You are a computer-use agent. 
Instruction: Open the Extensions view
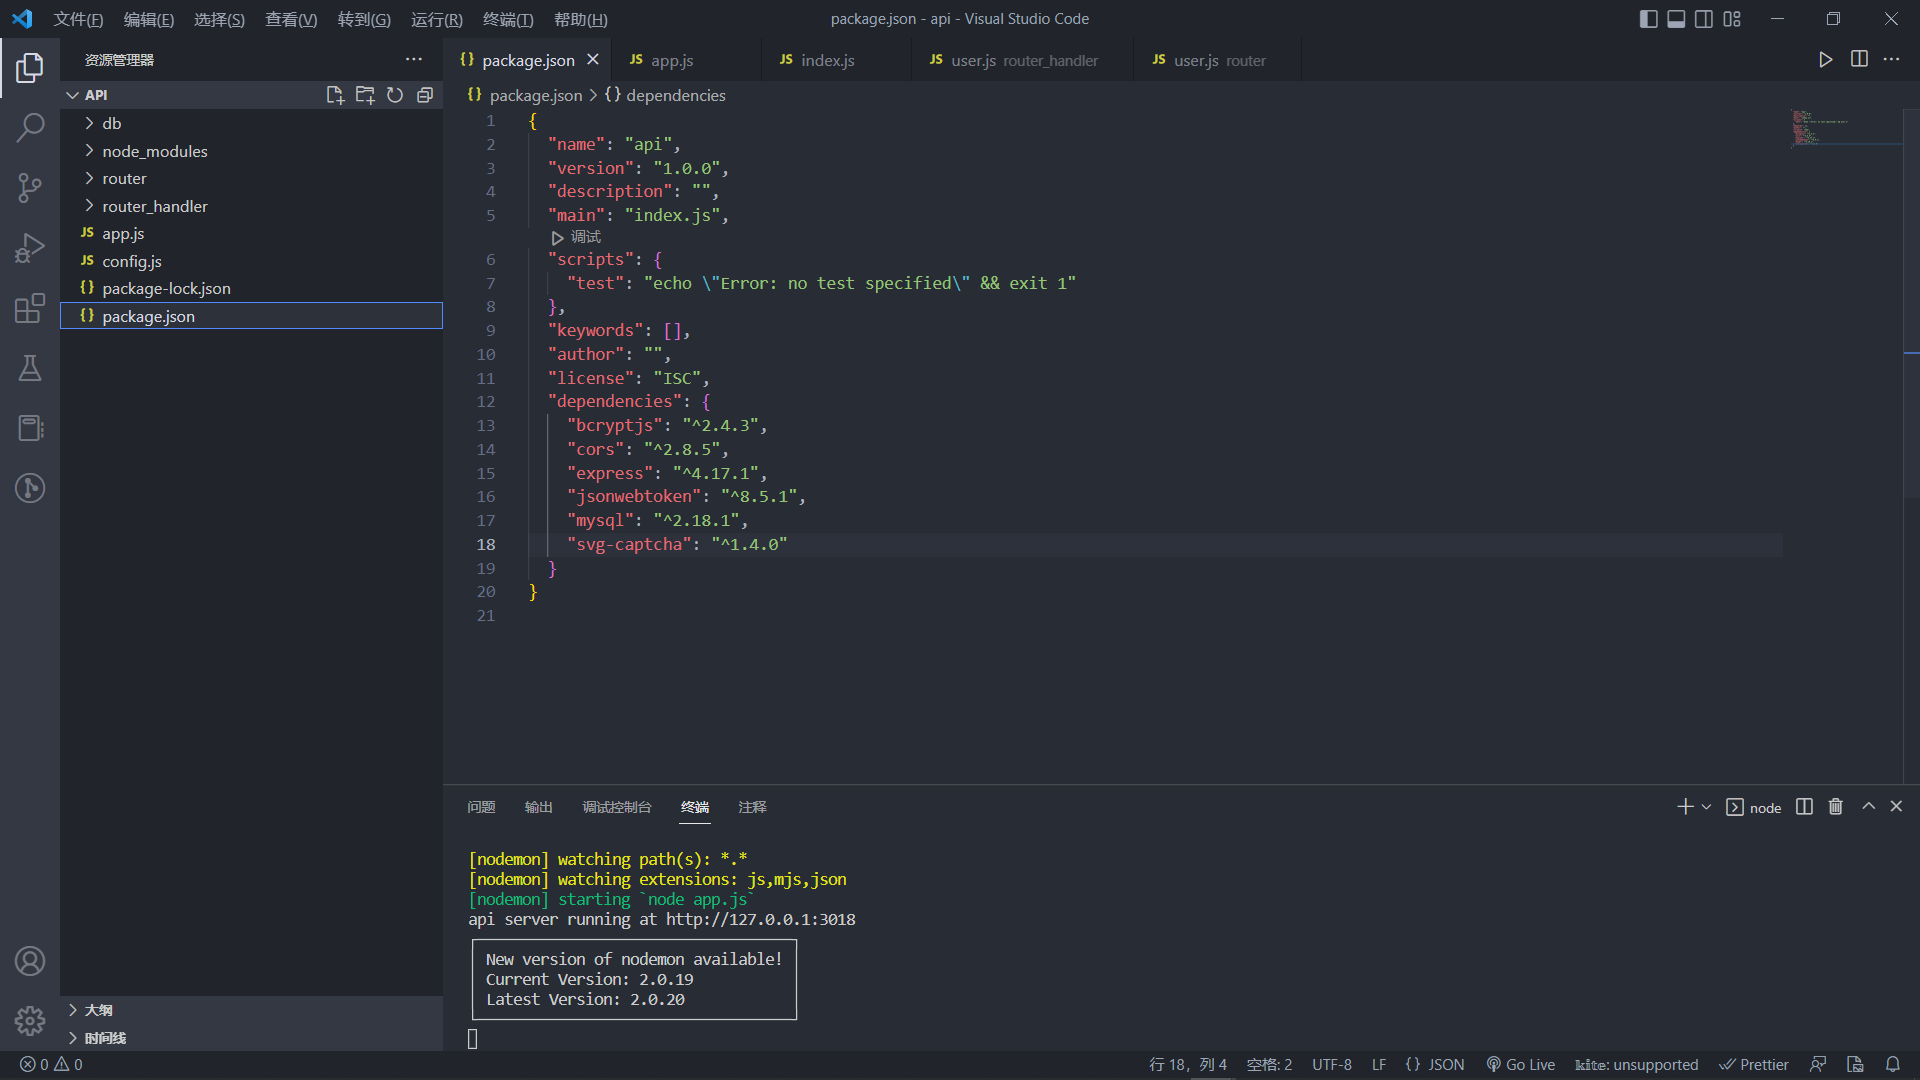30,308
